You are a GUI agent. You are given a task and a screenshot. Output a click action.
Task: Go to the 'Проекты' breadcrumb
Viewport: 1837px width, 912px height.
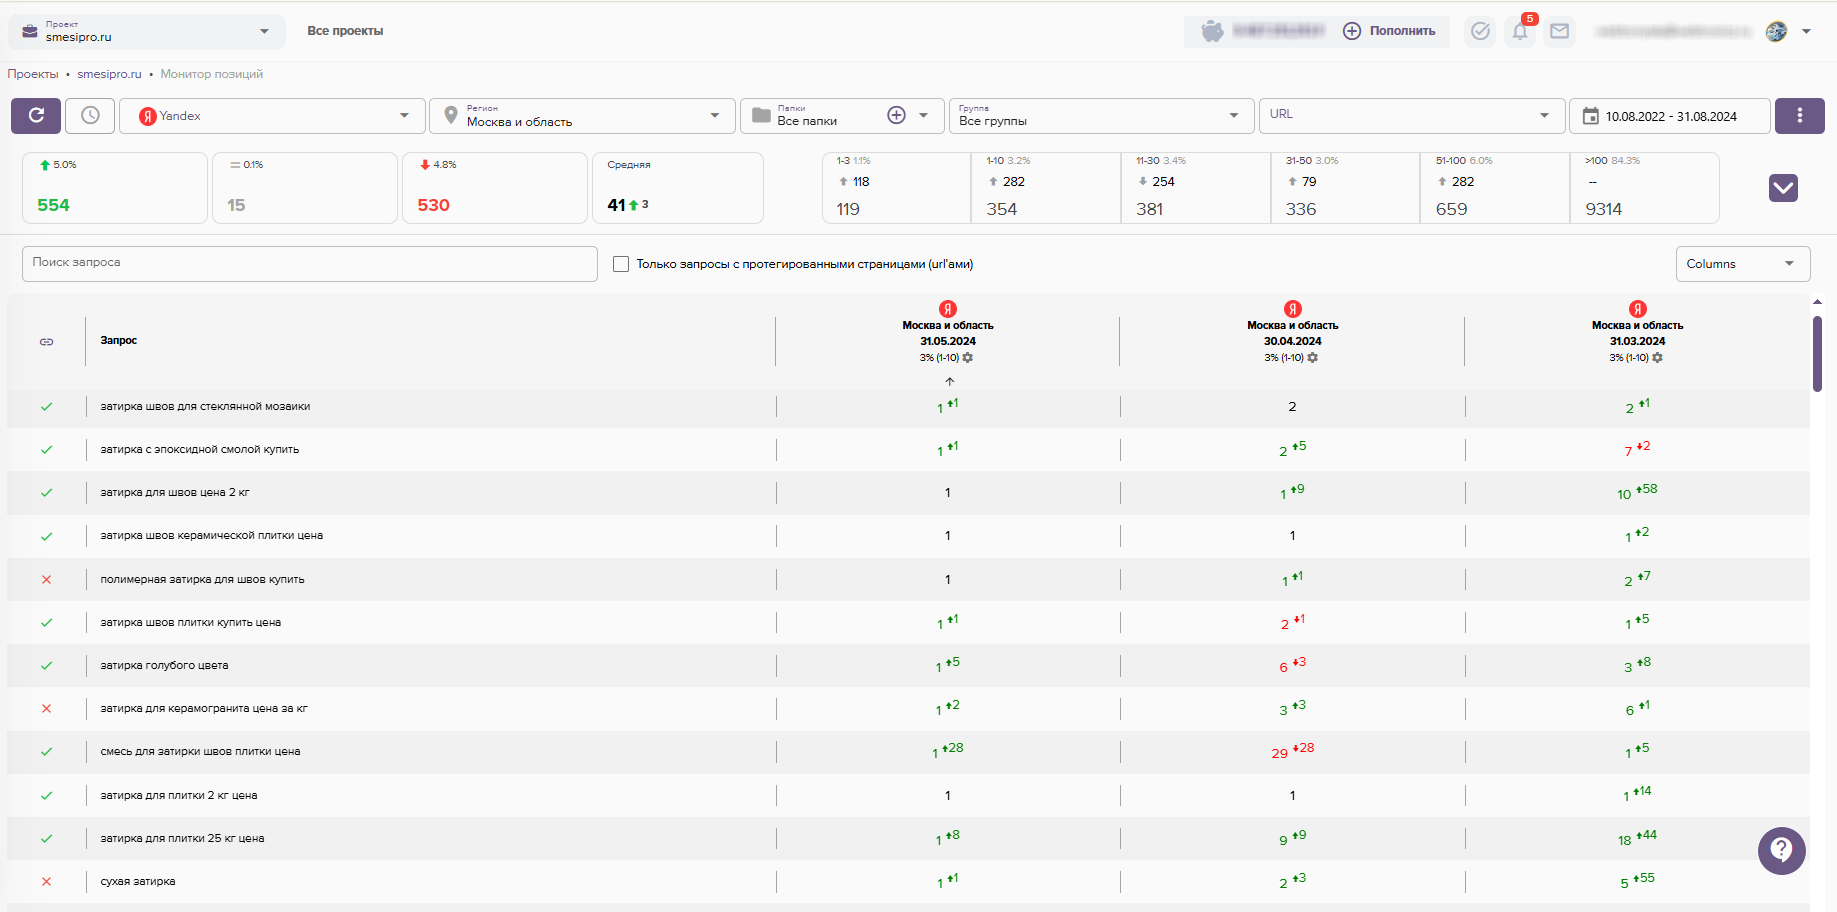tap(33, 74)
